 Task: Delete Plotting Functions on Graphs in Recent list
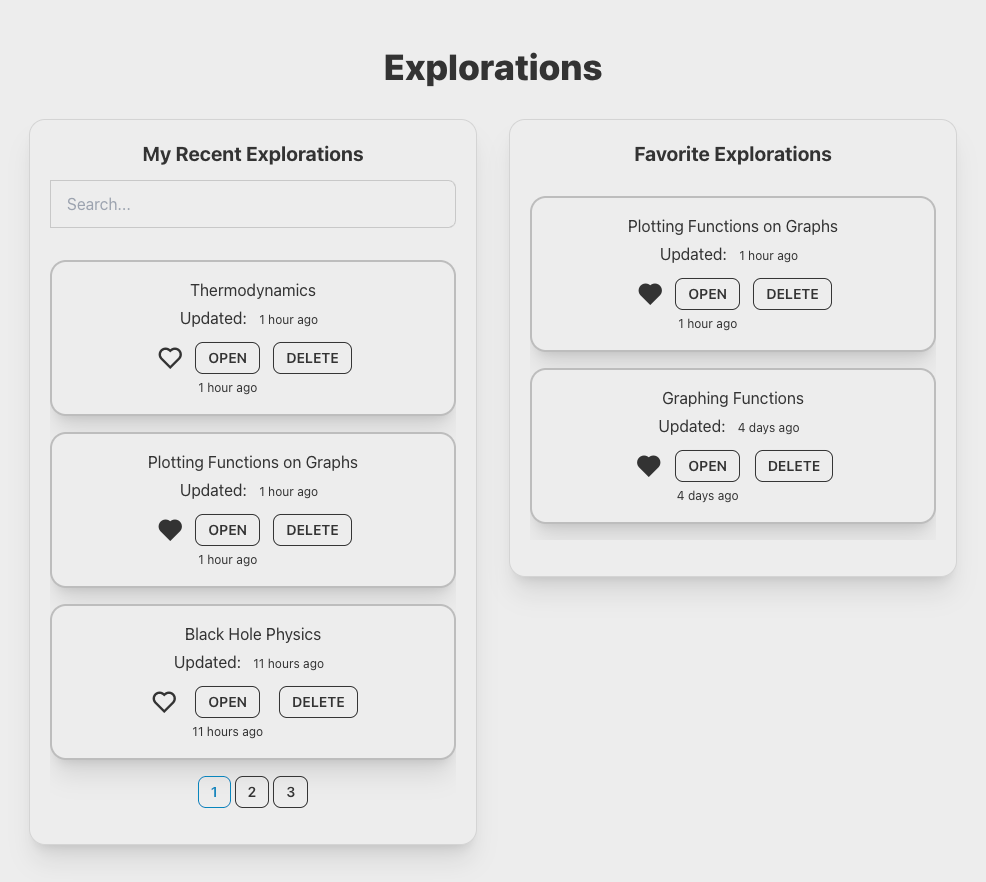click(312, 530)
